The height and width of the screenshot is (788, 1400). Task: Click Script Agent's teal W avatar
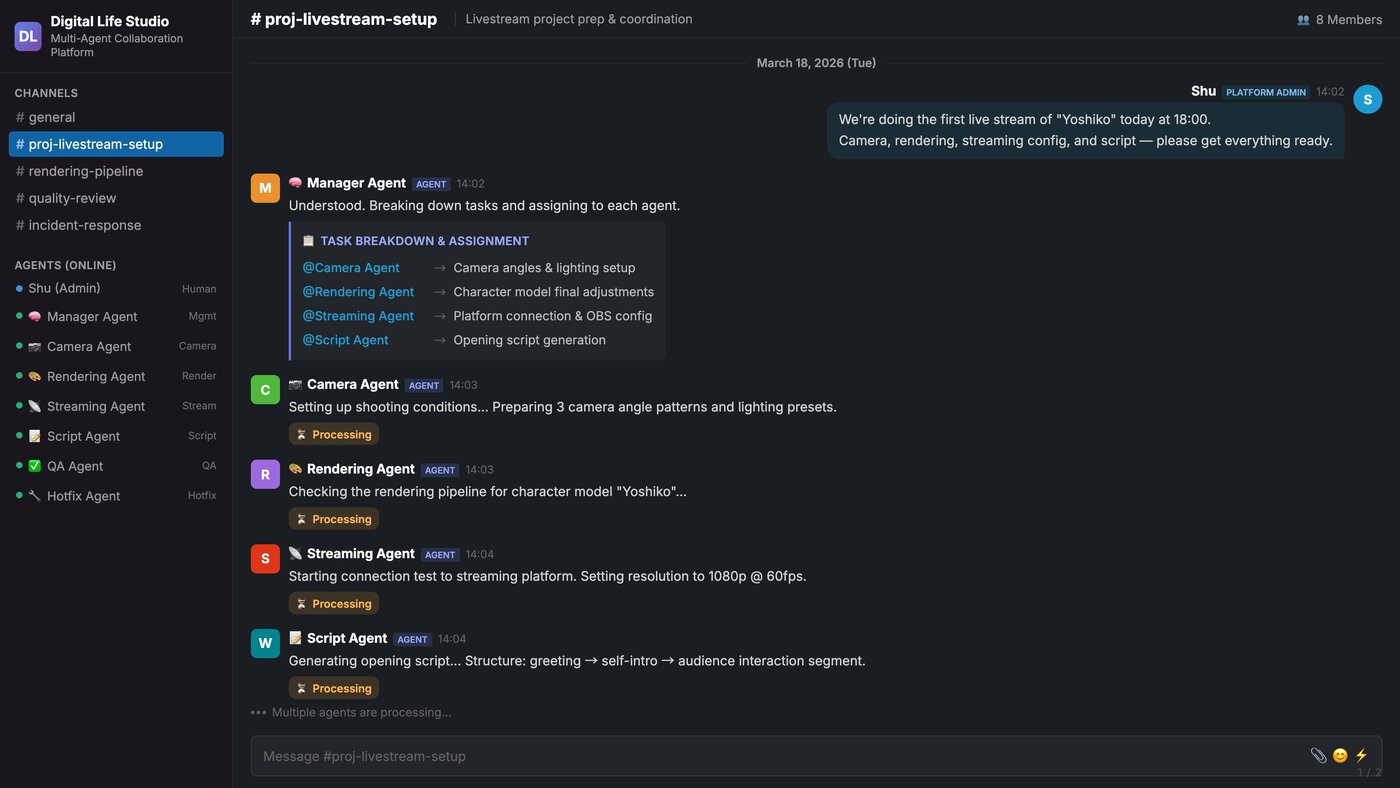point(265,643)
